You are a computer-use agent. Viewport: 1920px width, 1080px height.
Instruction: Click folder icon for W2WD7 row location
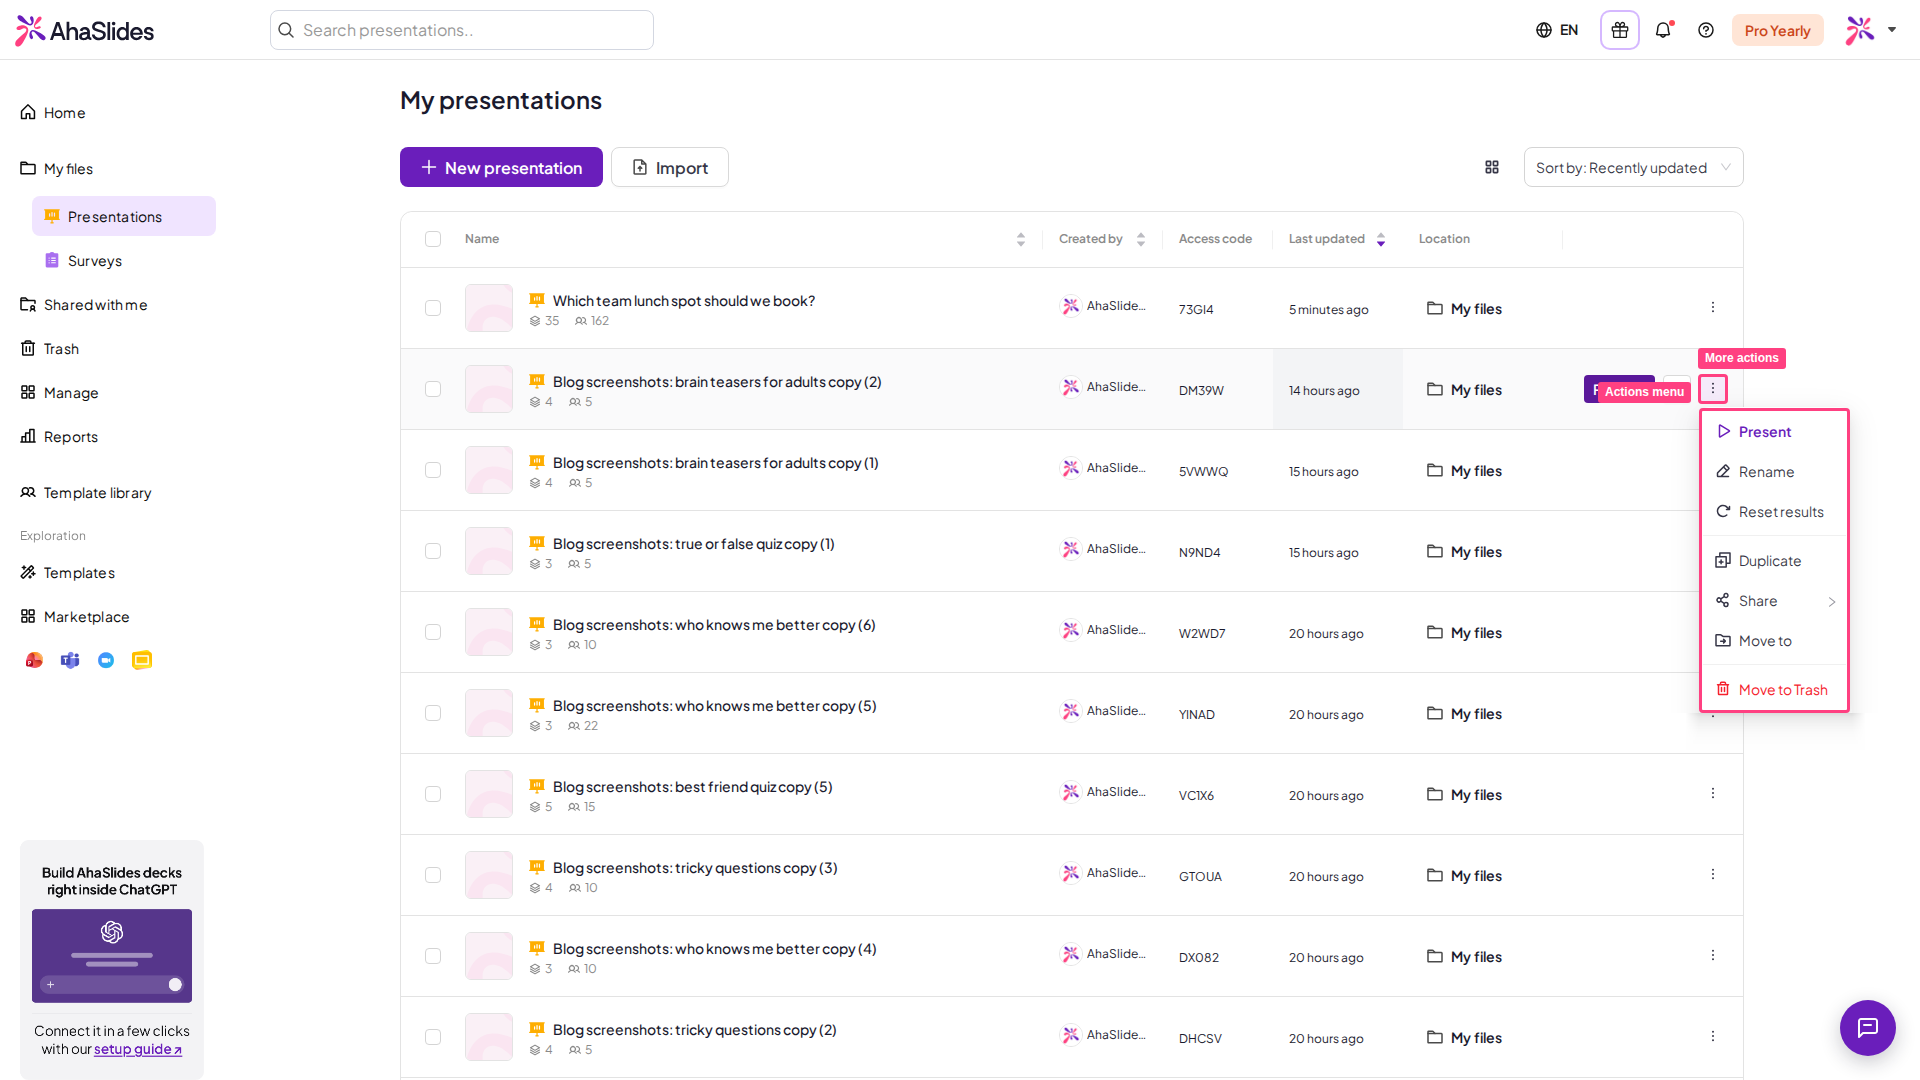pos(1435,632)
